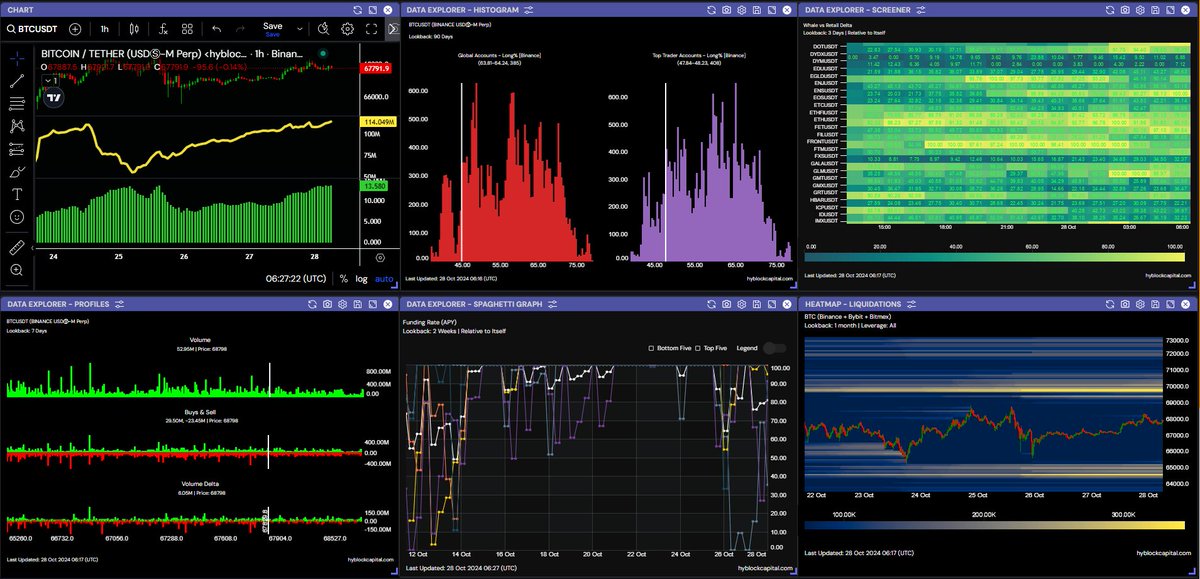
Task: Take a snapshot of the Histogram panel
Action: (726, 9)
